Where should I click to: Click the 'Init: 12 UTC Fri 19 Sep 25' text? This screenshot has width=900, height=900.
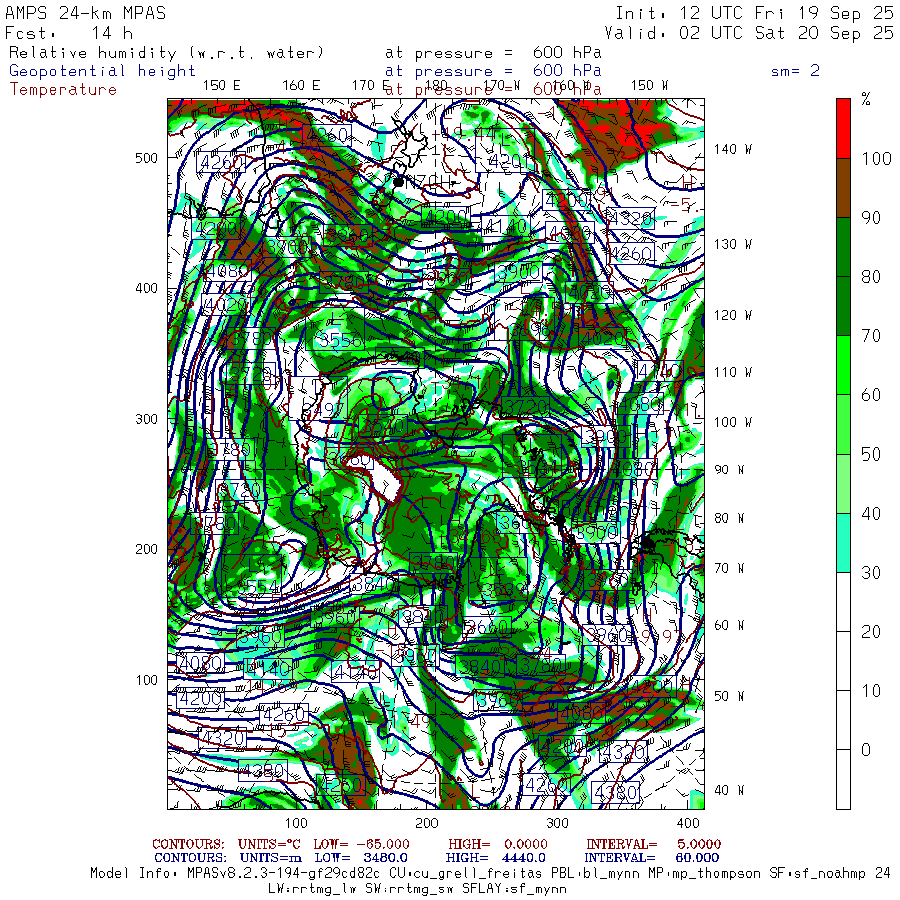click(x=754, y=13)
